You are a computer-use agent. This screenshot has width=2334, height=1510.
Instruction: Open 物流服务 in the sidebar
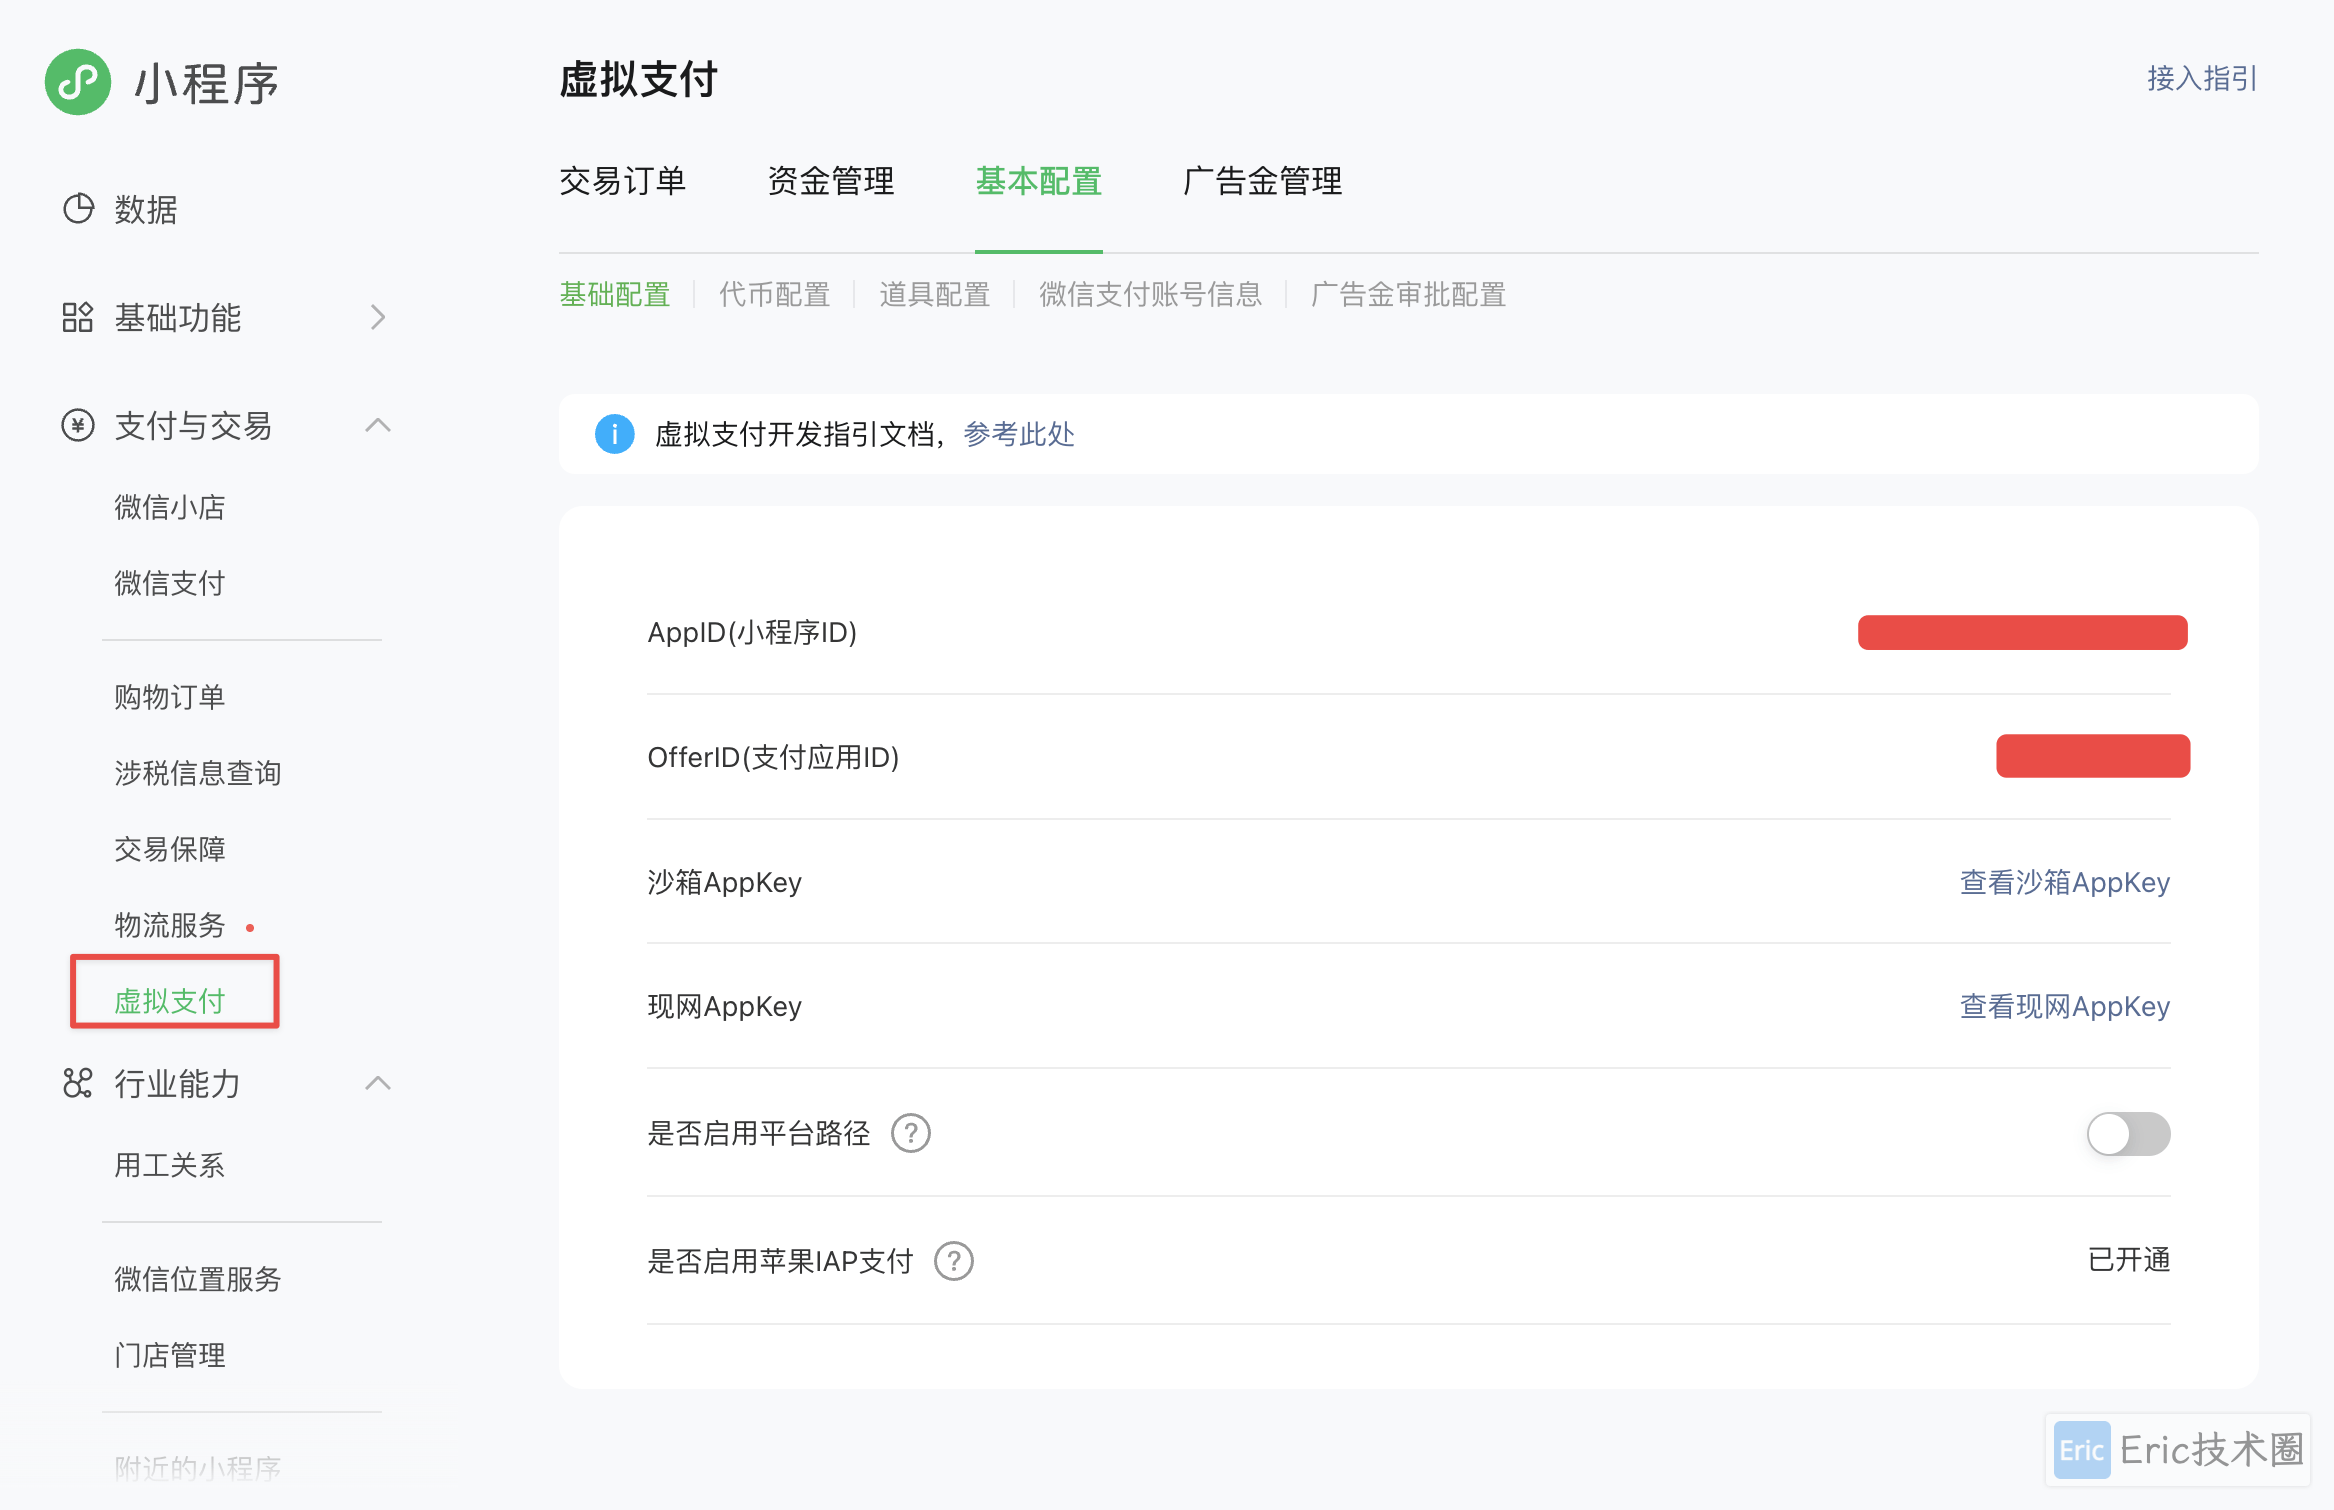point(170,925)
